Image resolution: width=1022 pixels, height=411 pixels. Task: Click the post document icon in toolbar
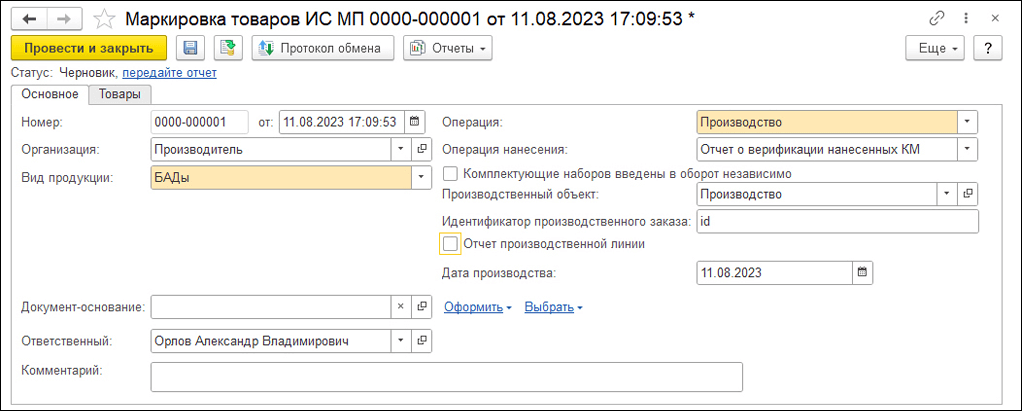(228, 48)
